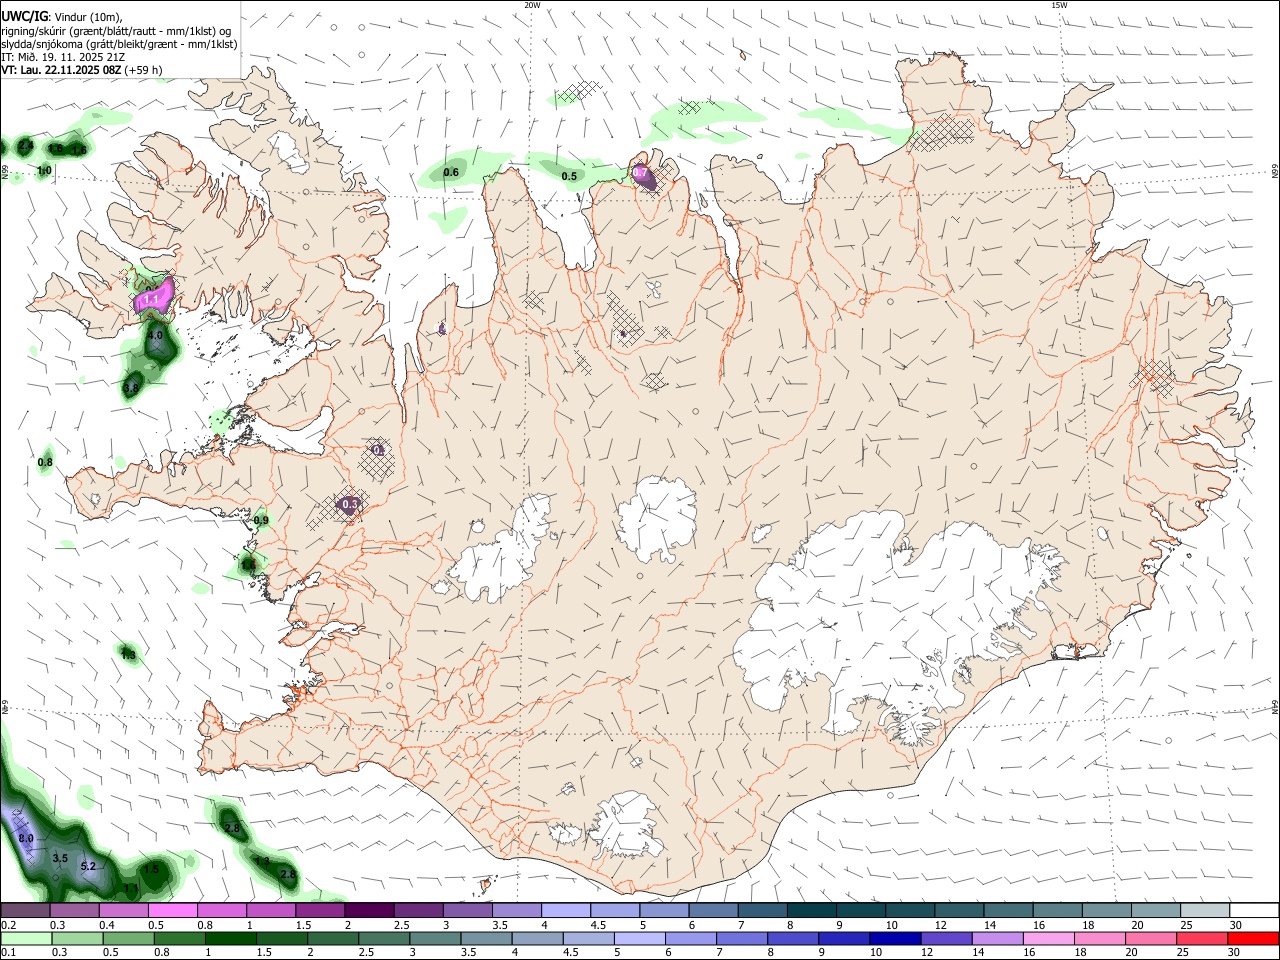Image resolution: width=1280 pixels, height=960 pixels.
Task: Select the violet 12–14 swatch in bottom legend row
Action: click(x=946, y=938)
